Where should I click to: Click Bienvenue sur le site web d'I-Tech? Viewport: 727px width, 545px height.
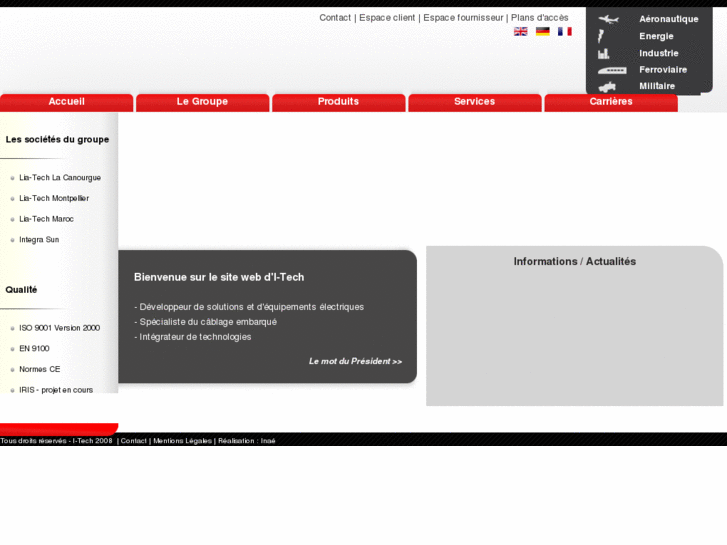(x=219, y=277)
